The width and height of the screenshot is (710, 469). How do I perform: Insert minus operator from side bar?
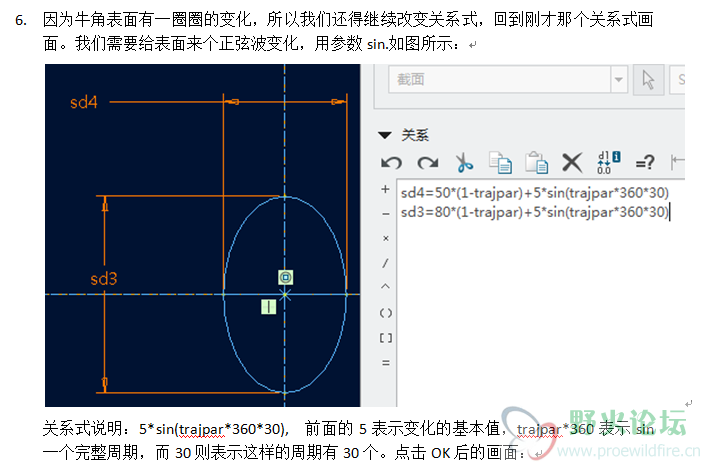385,214
